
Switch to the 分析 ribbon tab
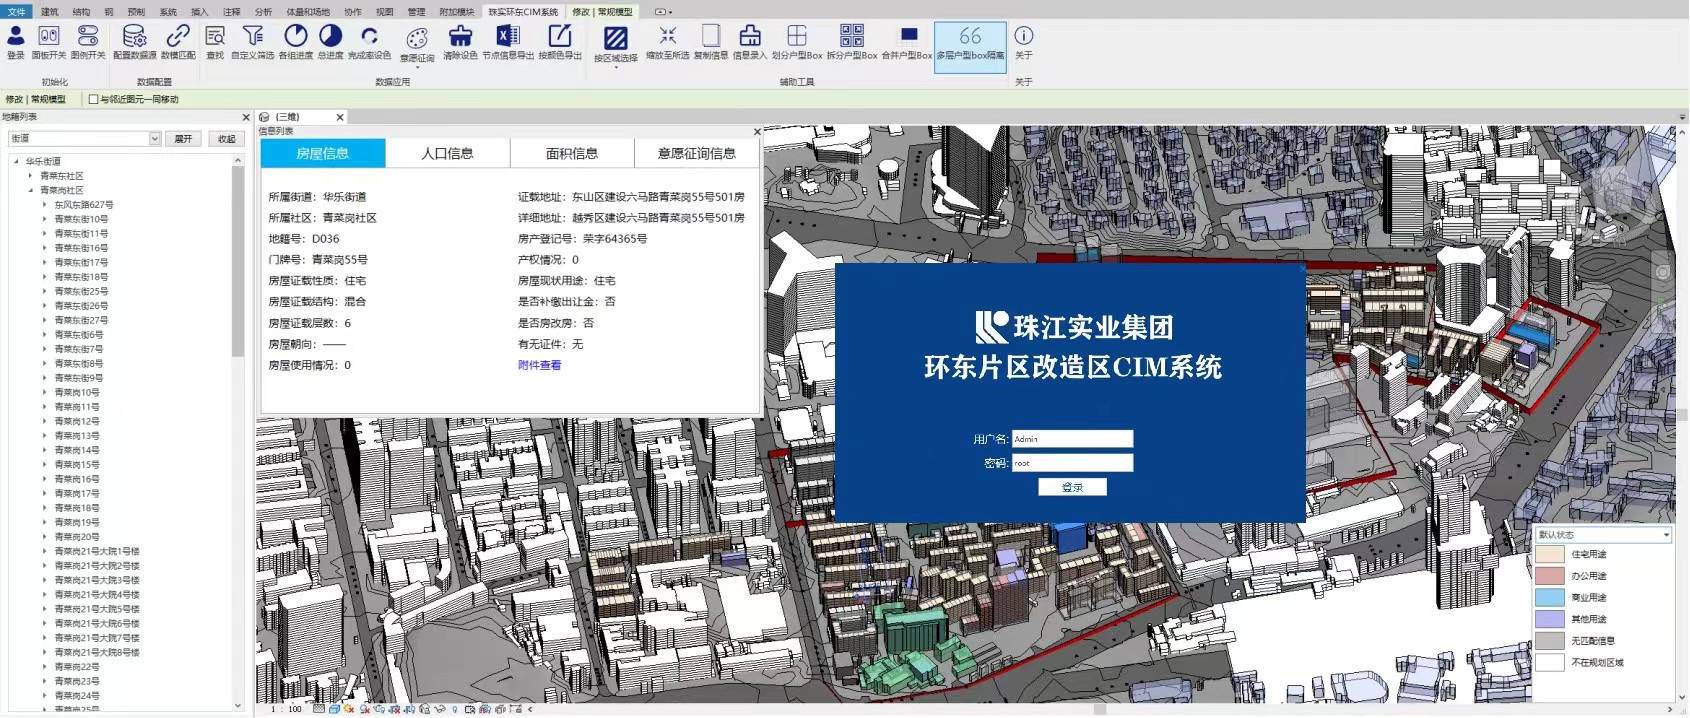tap(263, 12)
